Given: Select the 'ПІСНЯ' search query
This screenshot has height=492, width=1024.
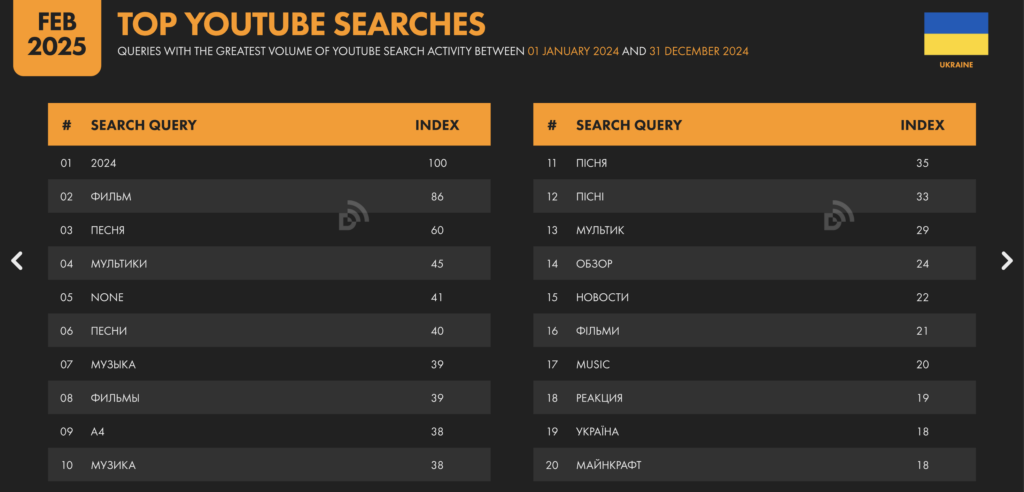Looking at the screenshot, I should point(592,163).
